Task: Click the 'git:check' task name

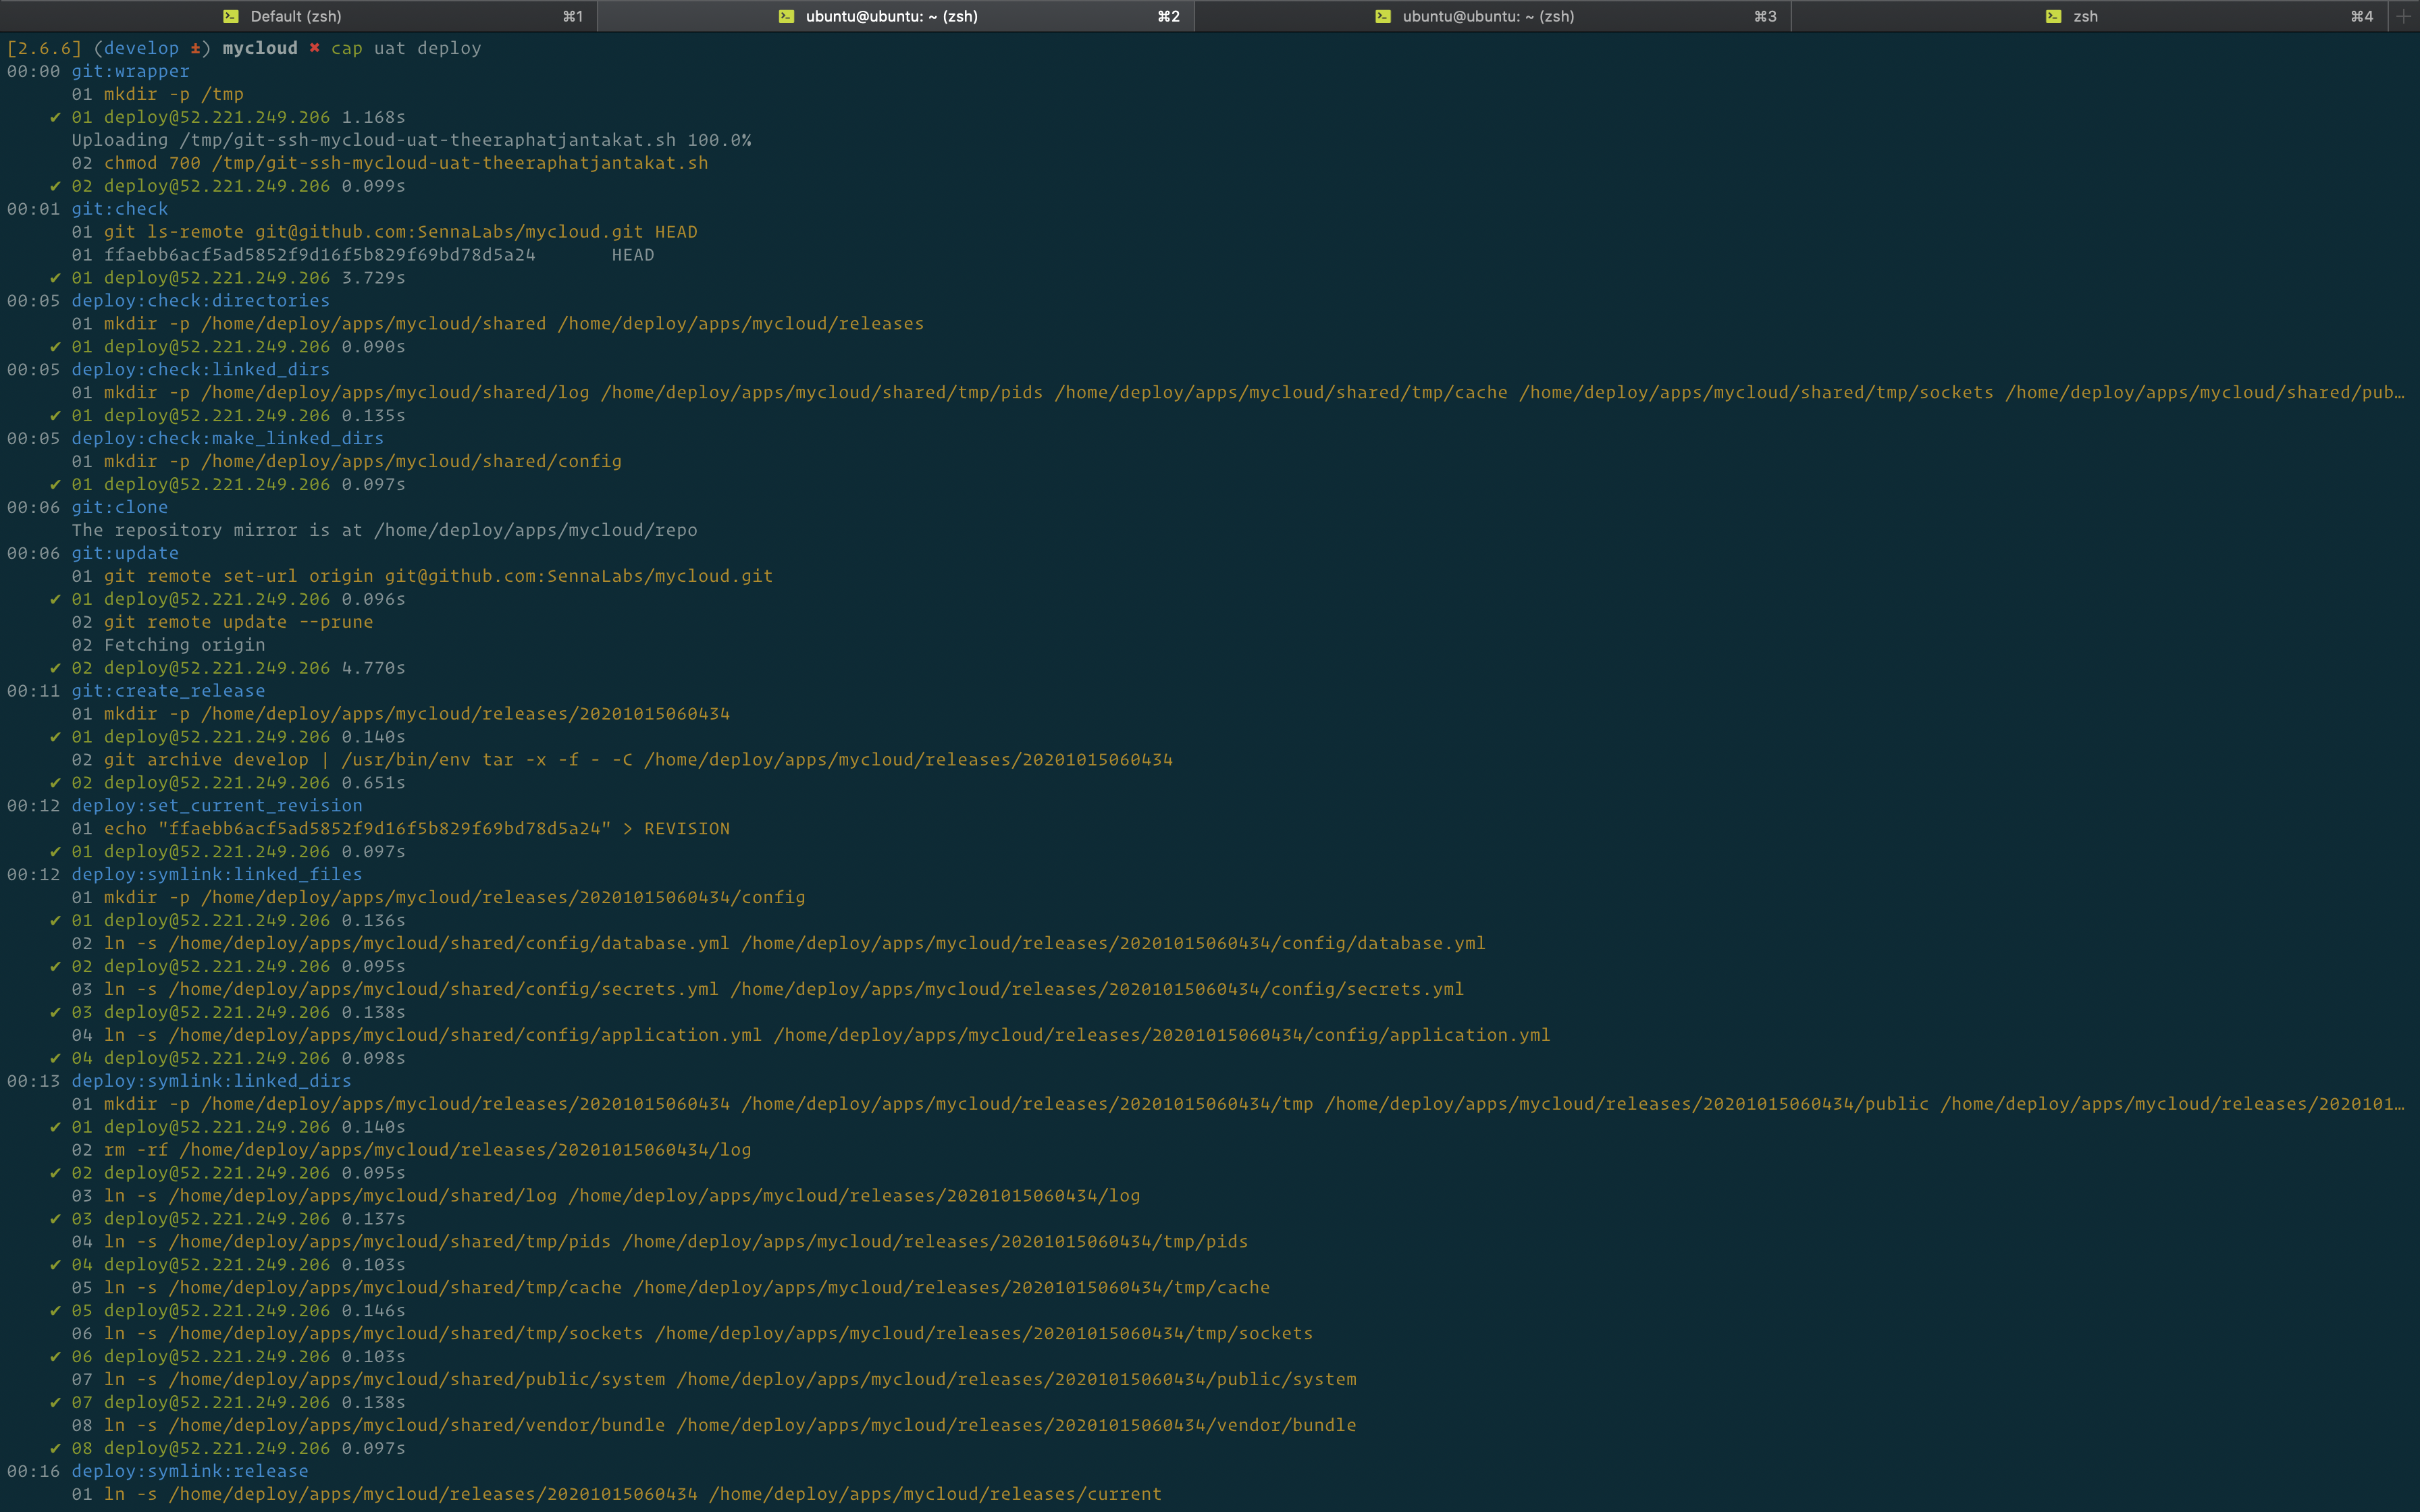Action: coord(120,209)
